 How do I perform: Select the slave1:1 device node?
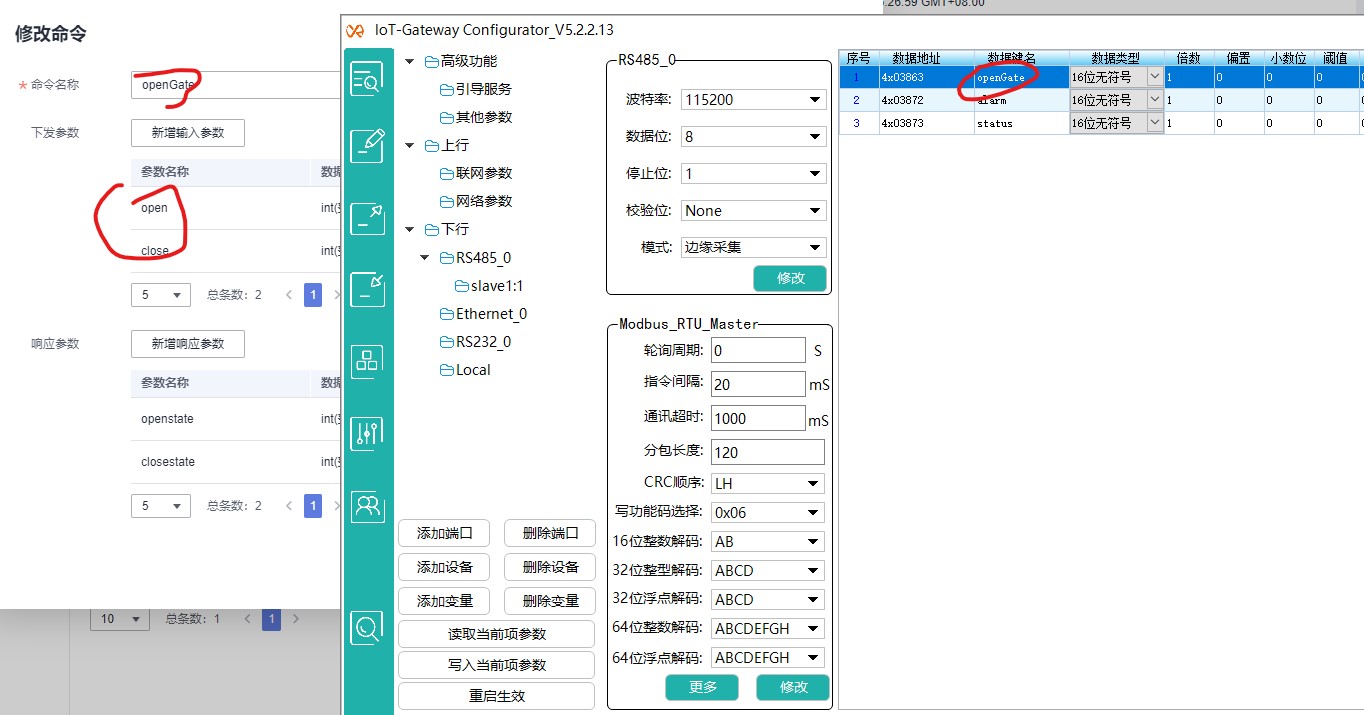[489, 286]
